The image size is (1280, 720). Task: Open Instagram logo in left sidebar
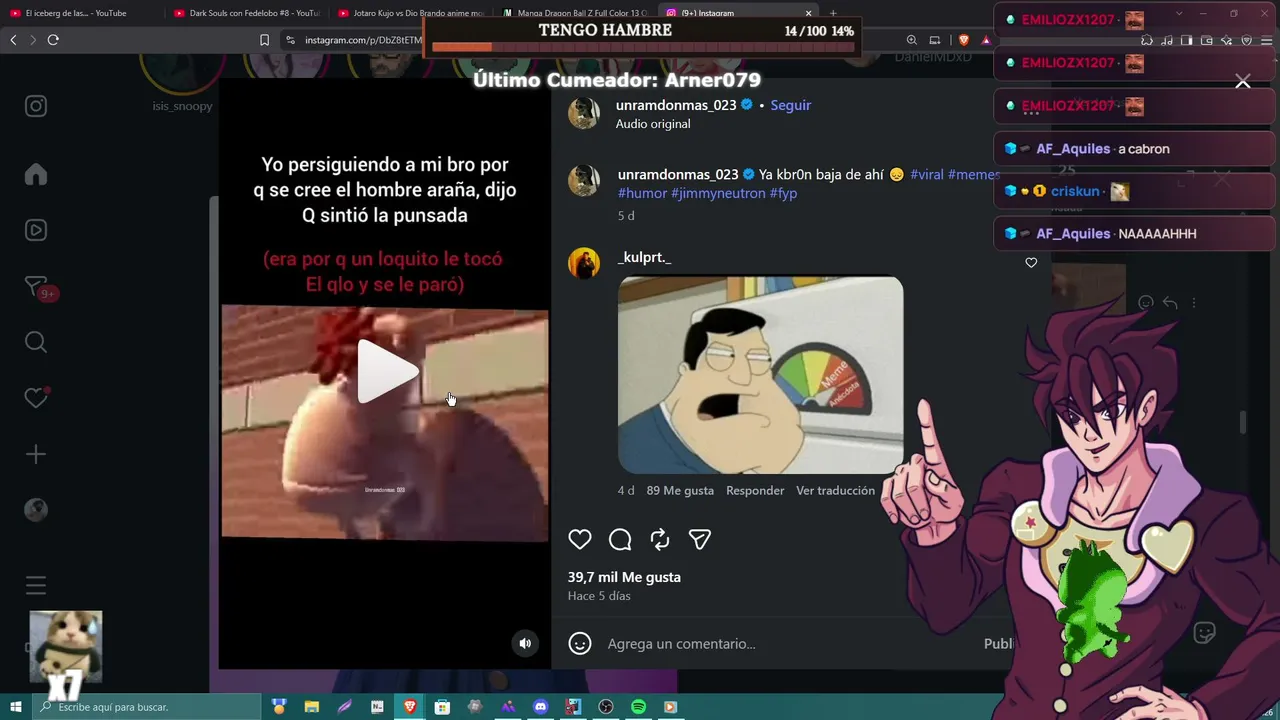tap(36, 106)
